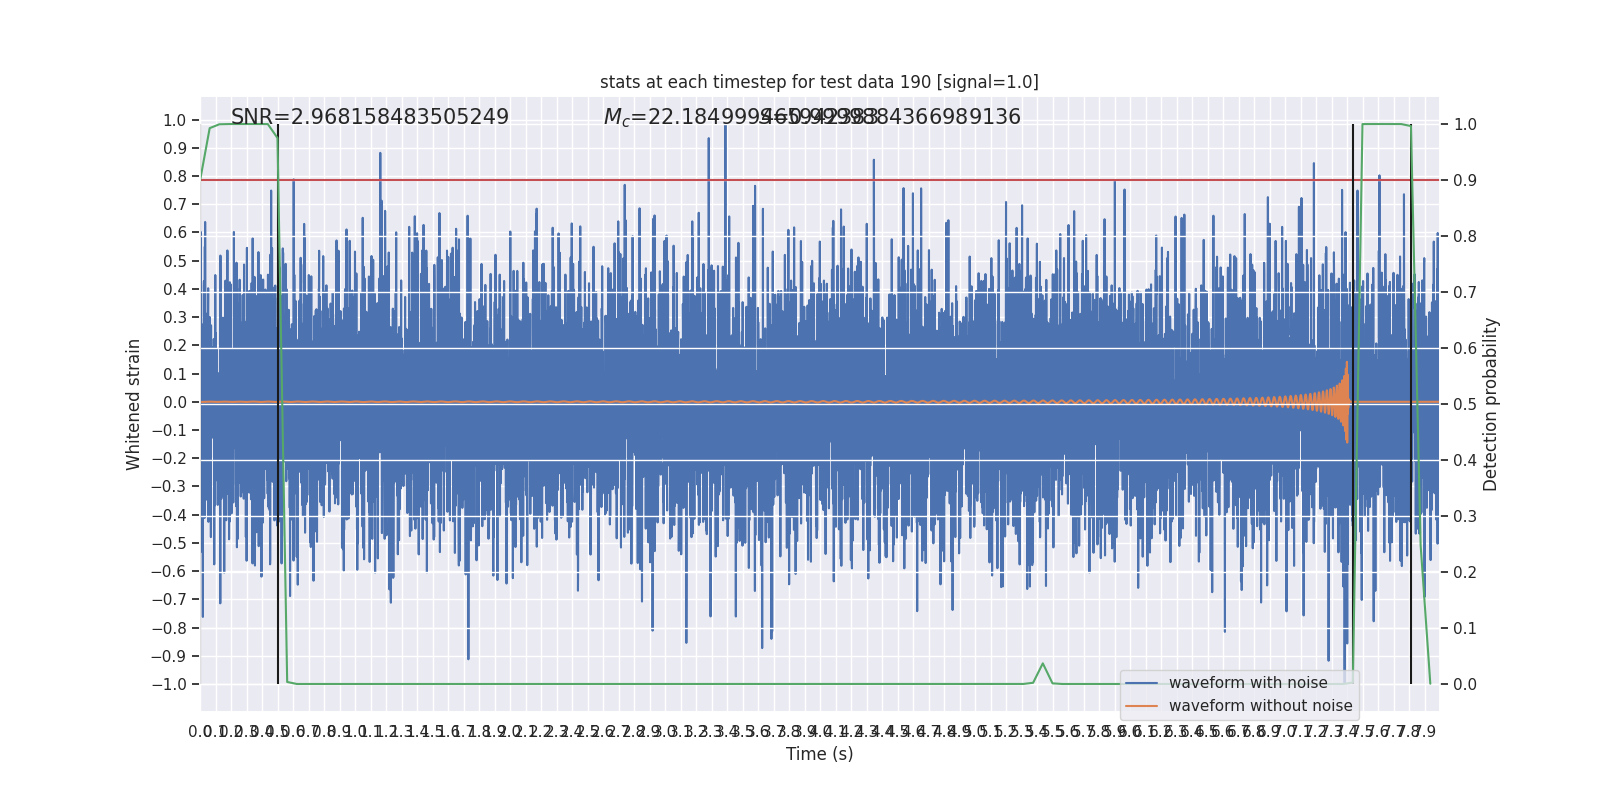The image size is (1600, 800).
Task: Click Whitened strain tick label 0.9
Action: click(x=175, y=148)
